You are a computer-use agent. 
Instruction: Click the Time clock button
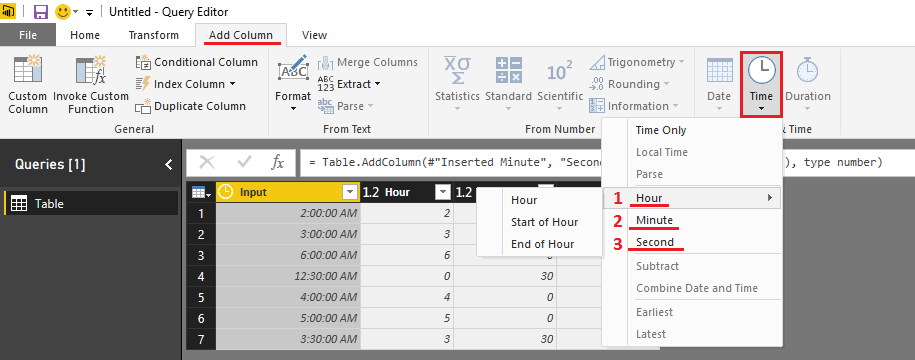point(761,83)
